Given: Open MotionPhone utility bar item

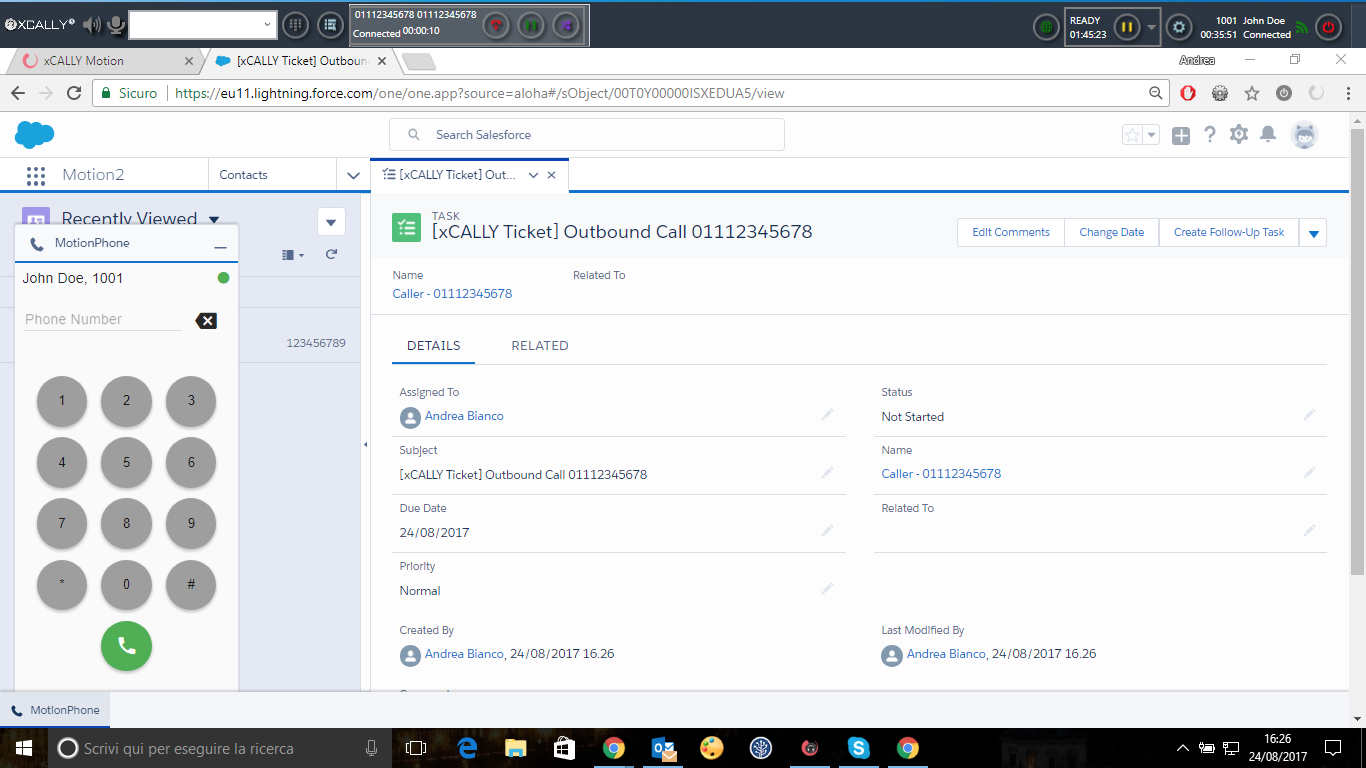Looking at the screenshot, I should (55, 710).
